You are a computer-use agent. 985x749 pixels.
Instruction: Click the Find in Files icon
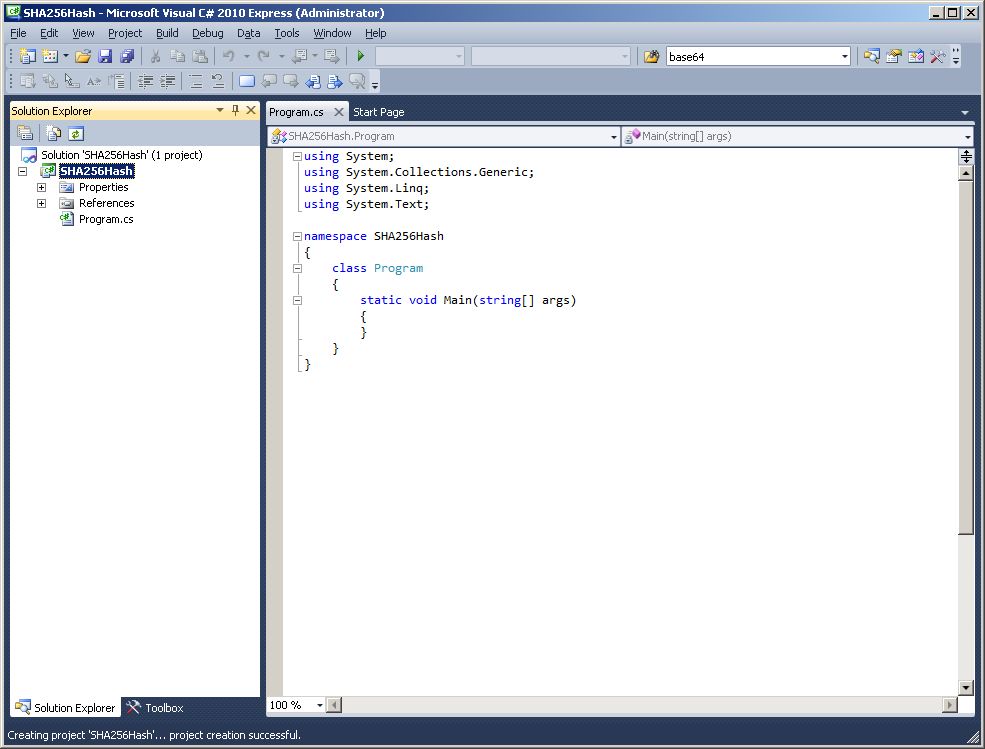click(x=651, y=56)
